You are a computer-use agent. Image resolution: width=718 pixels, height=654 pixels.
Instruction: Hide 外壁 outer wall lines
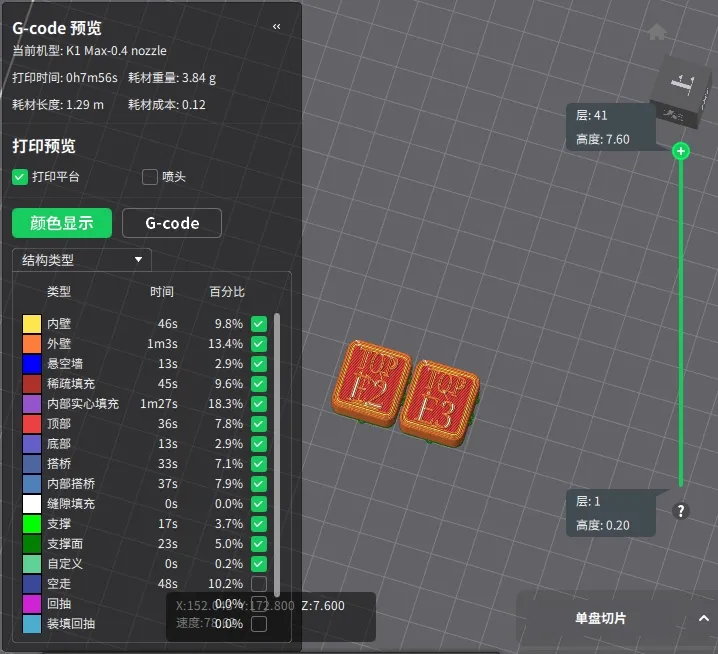pos(259,344)
